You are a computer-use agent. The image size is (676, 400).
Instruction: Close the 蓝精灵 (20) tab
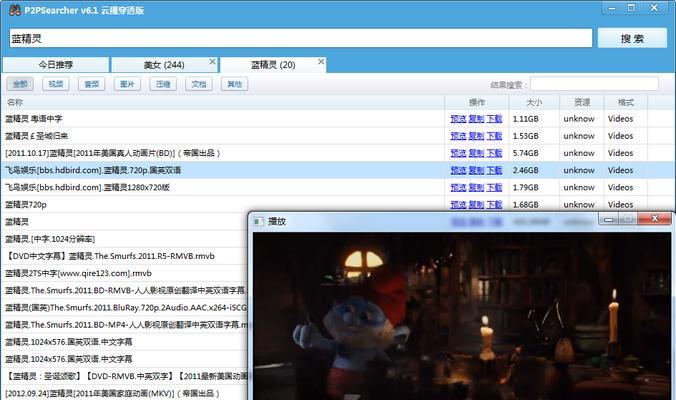[321, 62]
